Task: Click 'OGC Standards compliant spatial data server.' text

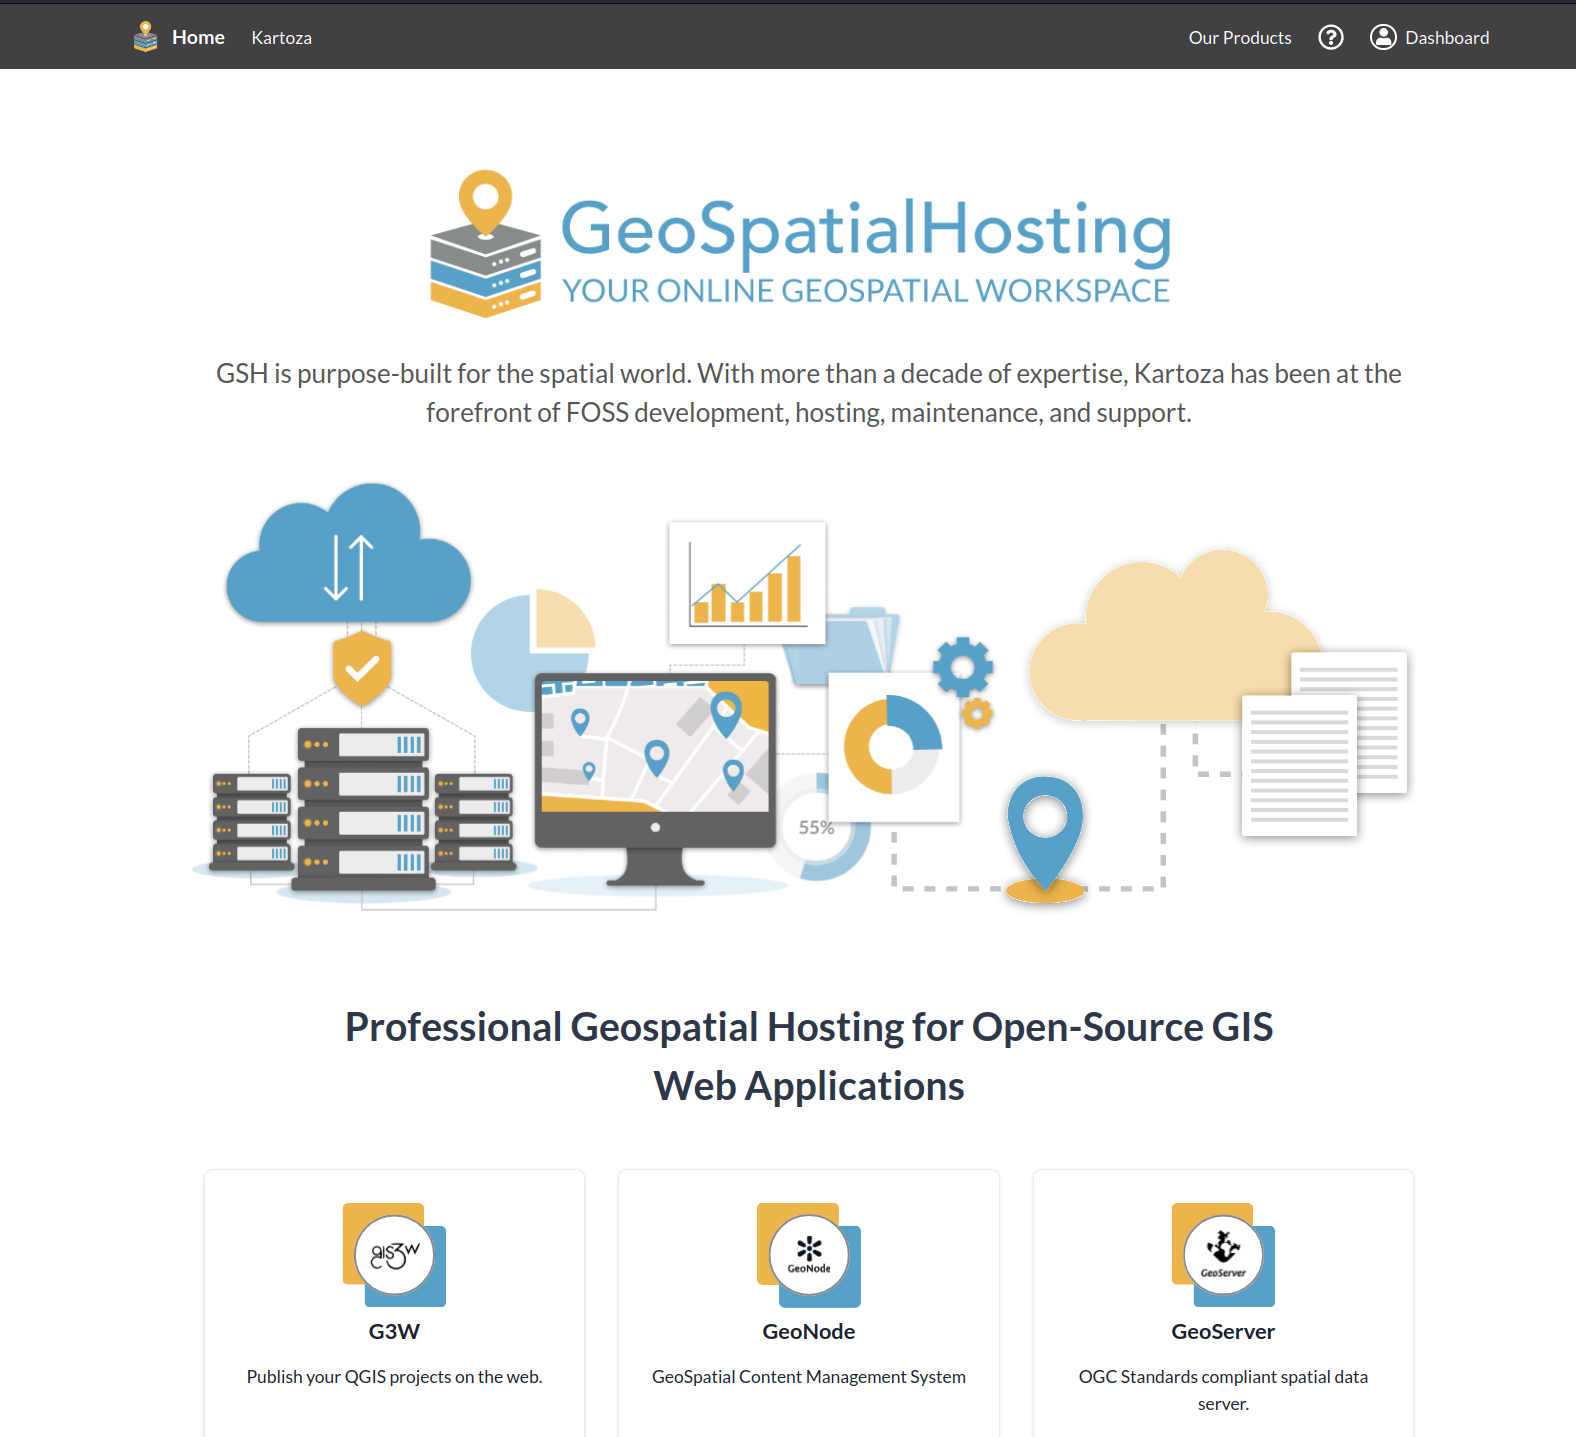Action: pos(1223,1390)
